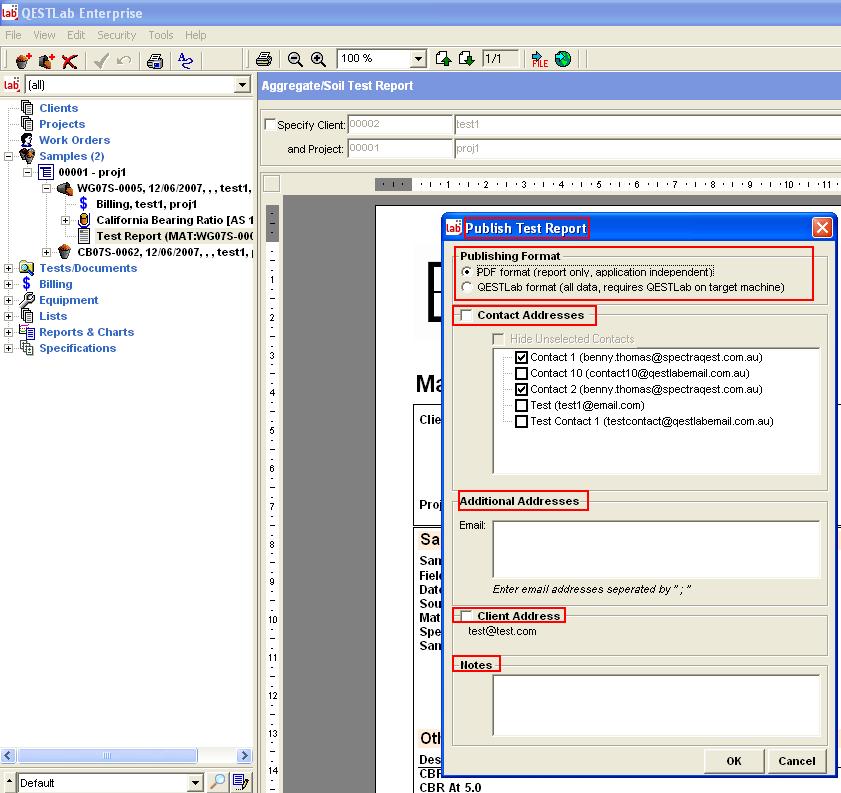Zoom in with the plus magnifier icon

pyautogui.click(x=318, y=60)
